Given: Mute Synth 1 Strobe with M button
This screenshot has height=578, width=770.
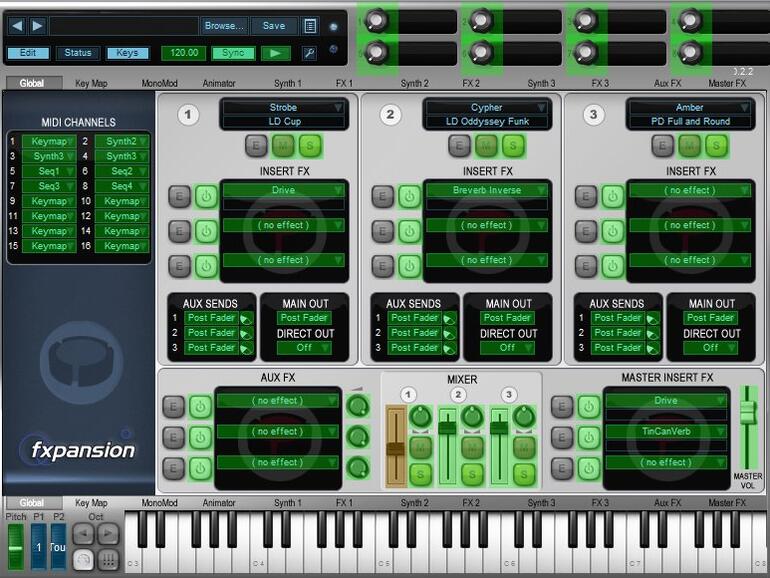Looking at the screenshot, I should click(283, 145).
